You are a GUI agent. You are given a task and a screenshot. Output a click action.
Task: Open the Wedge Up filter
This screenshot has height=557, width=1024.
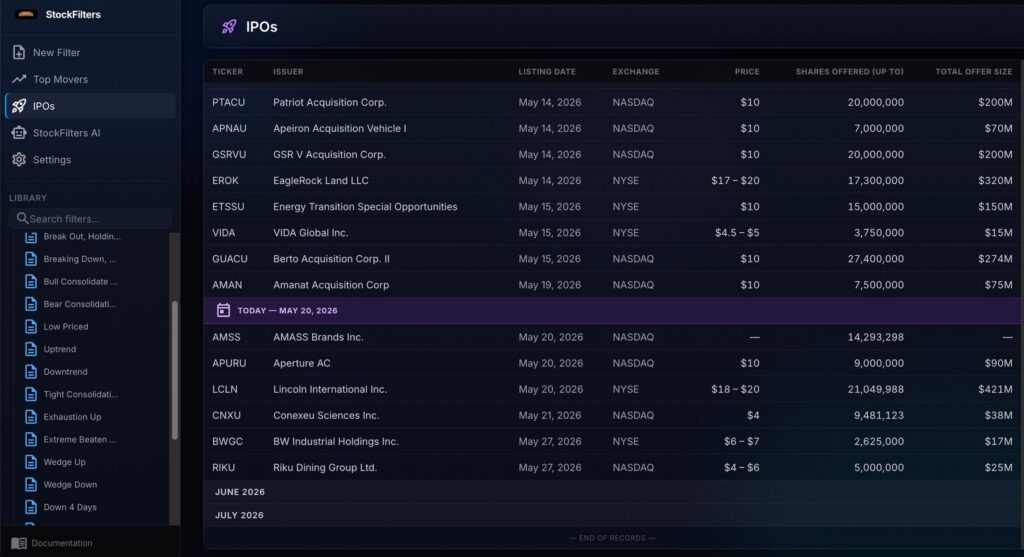pyautogui.click(x=64, y=462)
